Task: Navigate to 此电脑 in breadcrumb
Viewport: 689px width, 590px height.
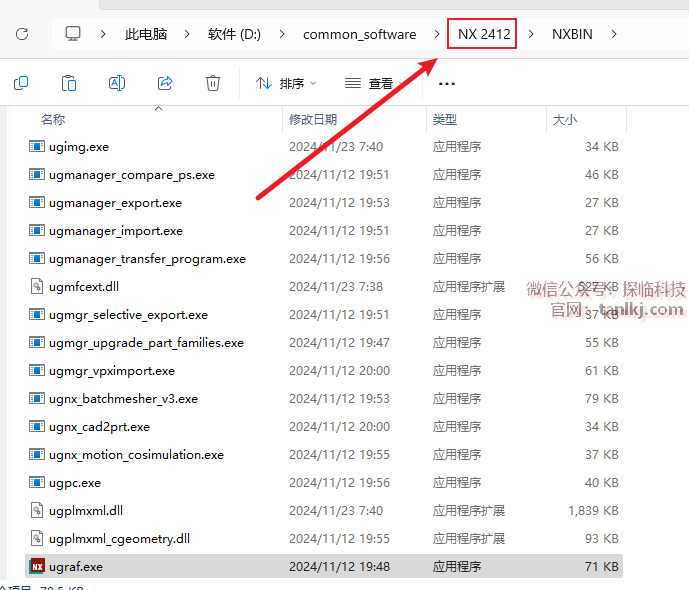Action: pyautogui.click(x=146, y=34)
